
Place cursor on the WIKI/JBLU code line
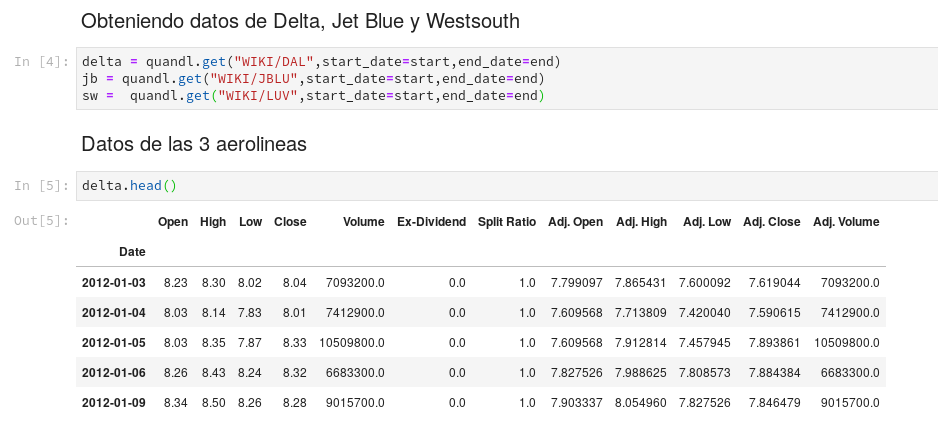coord(312,78)
